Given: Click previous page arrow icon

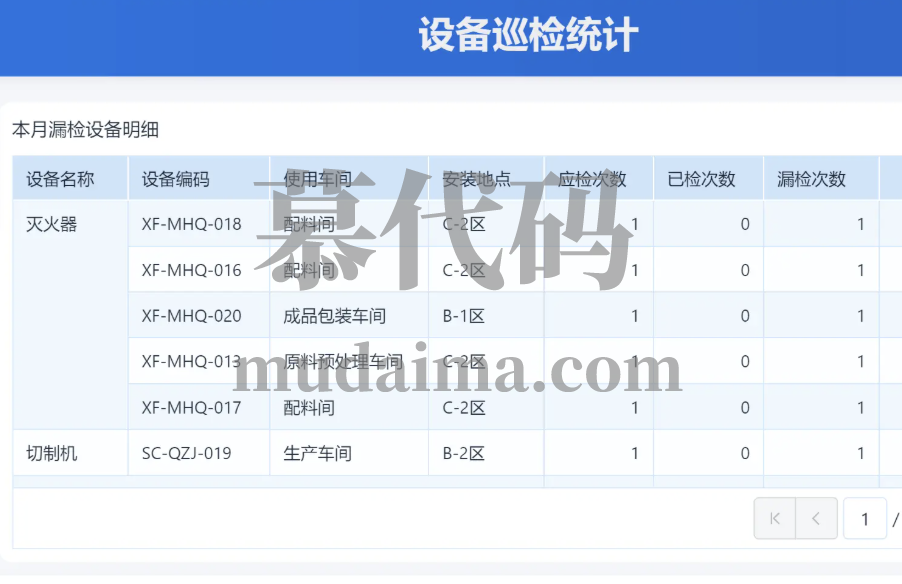Looking at the screenshot, I should pos(816,519).
